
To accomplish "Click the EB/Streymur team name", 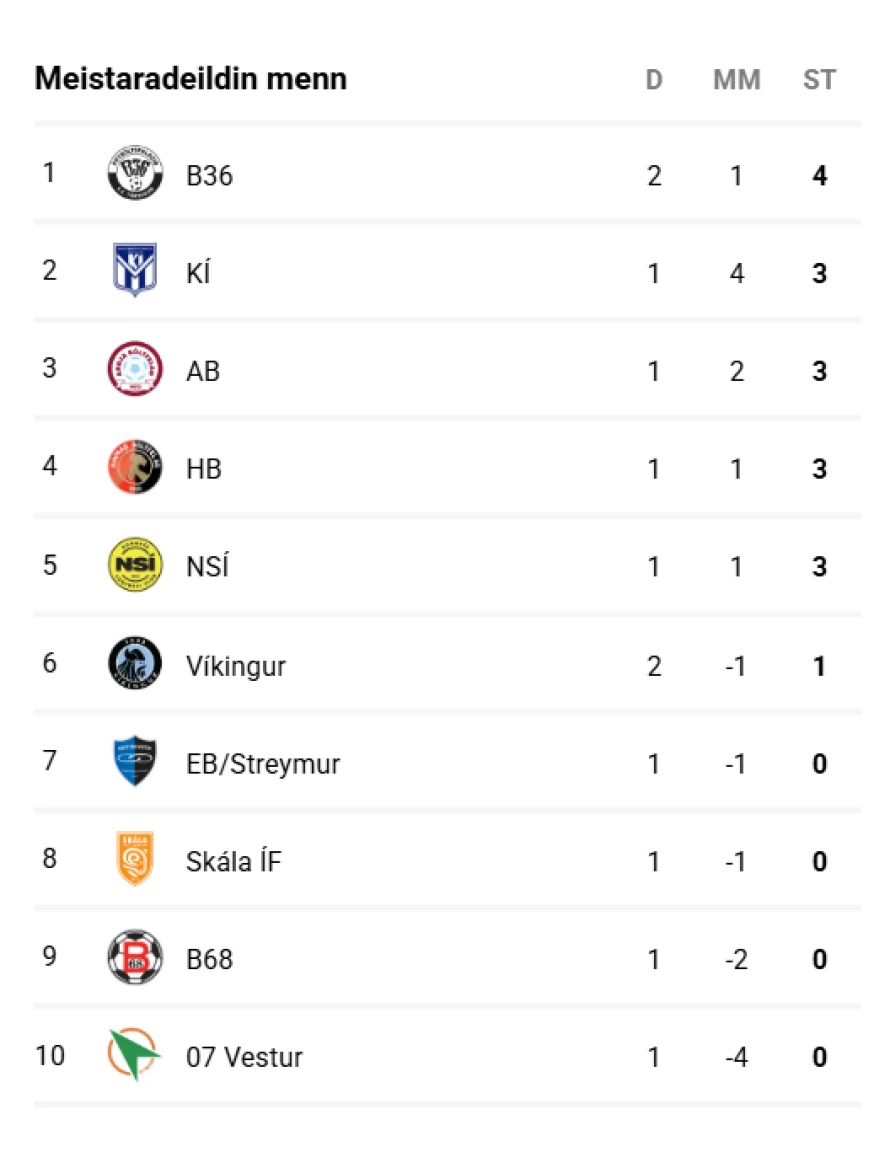I will (x=263, y=764).
